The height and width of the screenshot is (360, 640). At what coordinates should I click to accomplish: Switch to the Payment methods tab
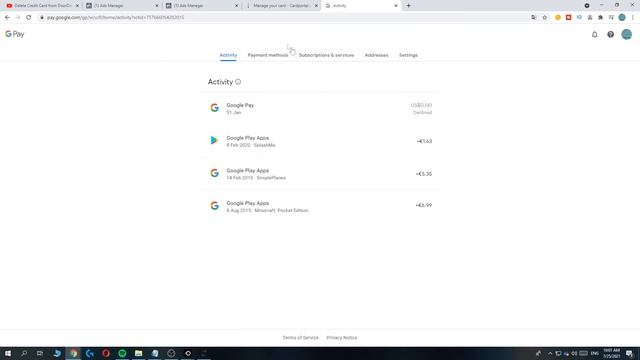268,55
